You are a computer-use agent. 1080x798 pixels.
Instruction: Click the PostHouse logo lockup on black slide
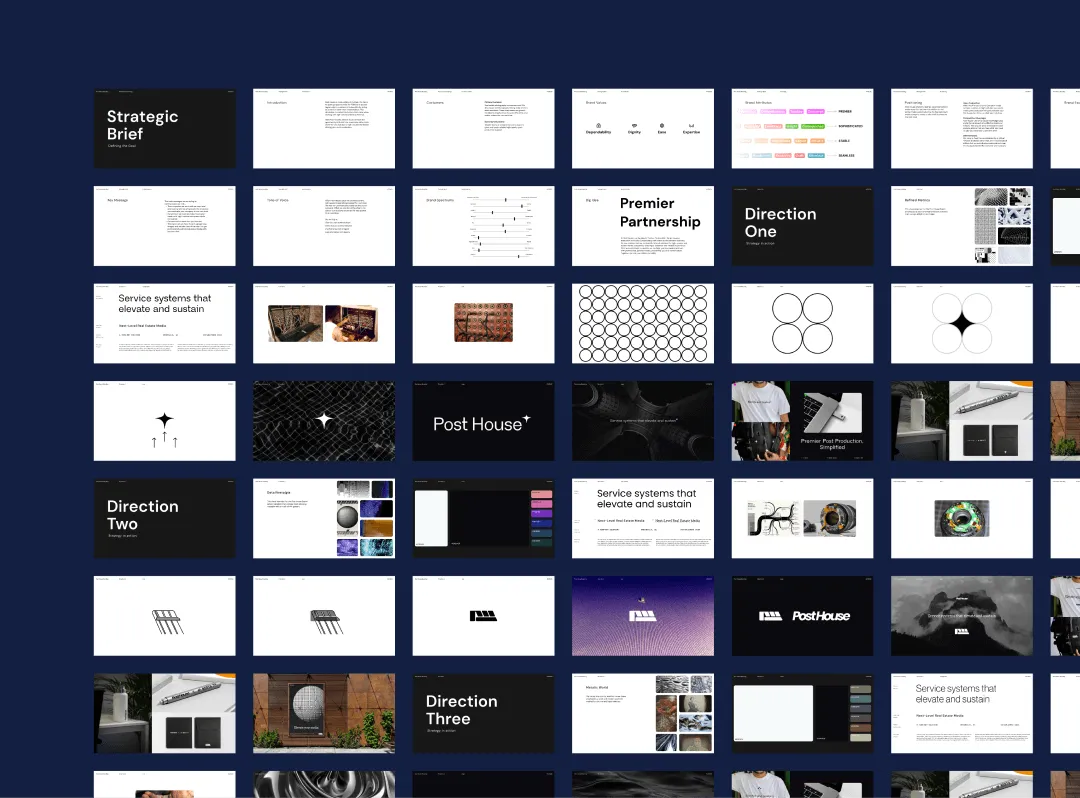click(802, 616)
